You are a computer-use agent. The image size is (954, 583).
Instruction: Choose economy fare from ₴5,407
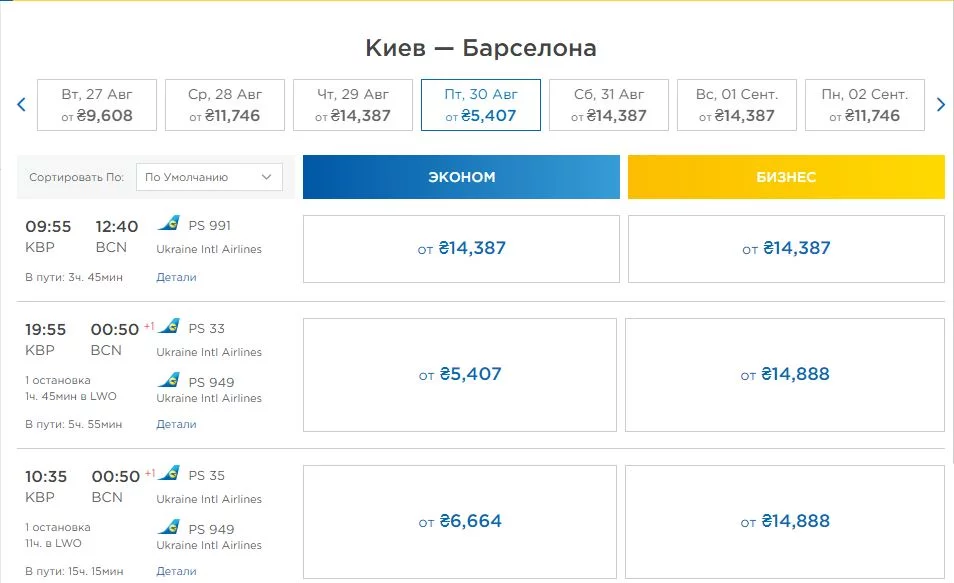tap(461, 375)
